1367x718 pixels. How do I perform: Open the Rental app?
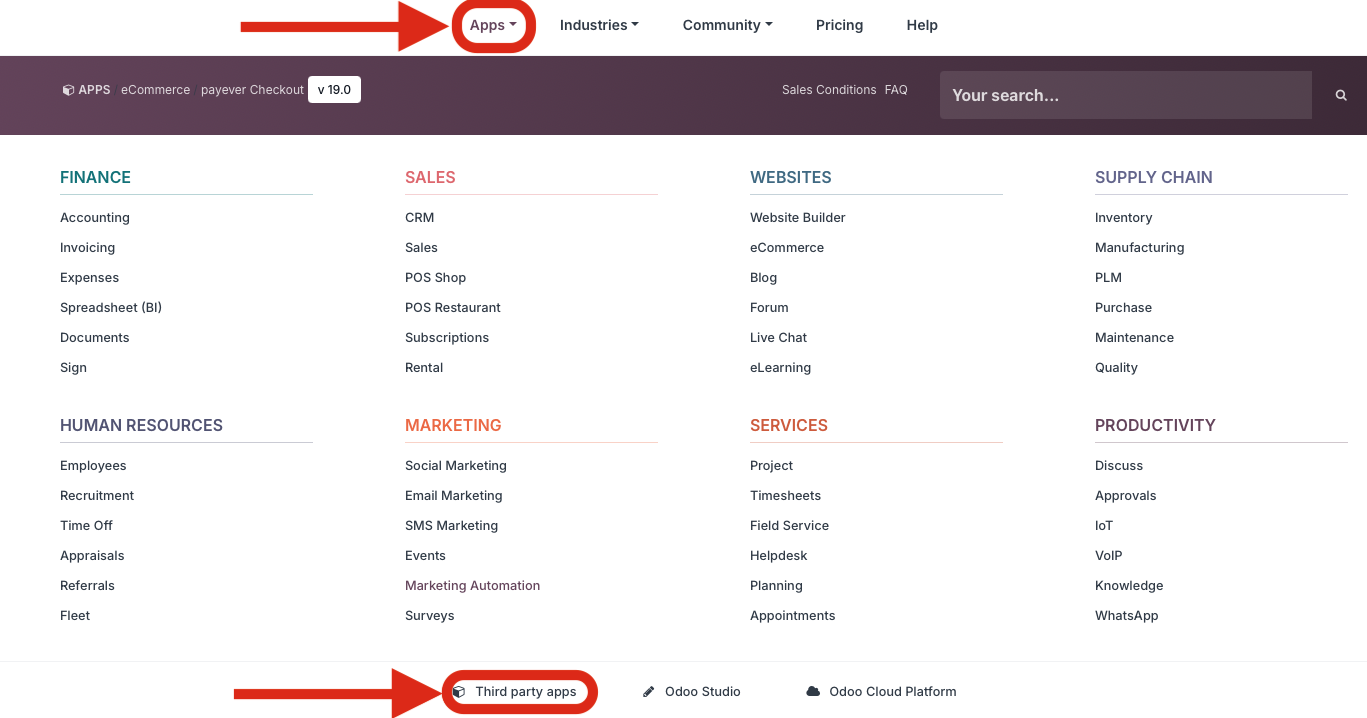pyautogui.click(x=424, y=367)
